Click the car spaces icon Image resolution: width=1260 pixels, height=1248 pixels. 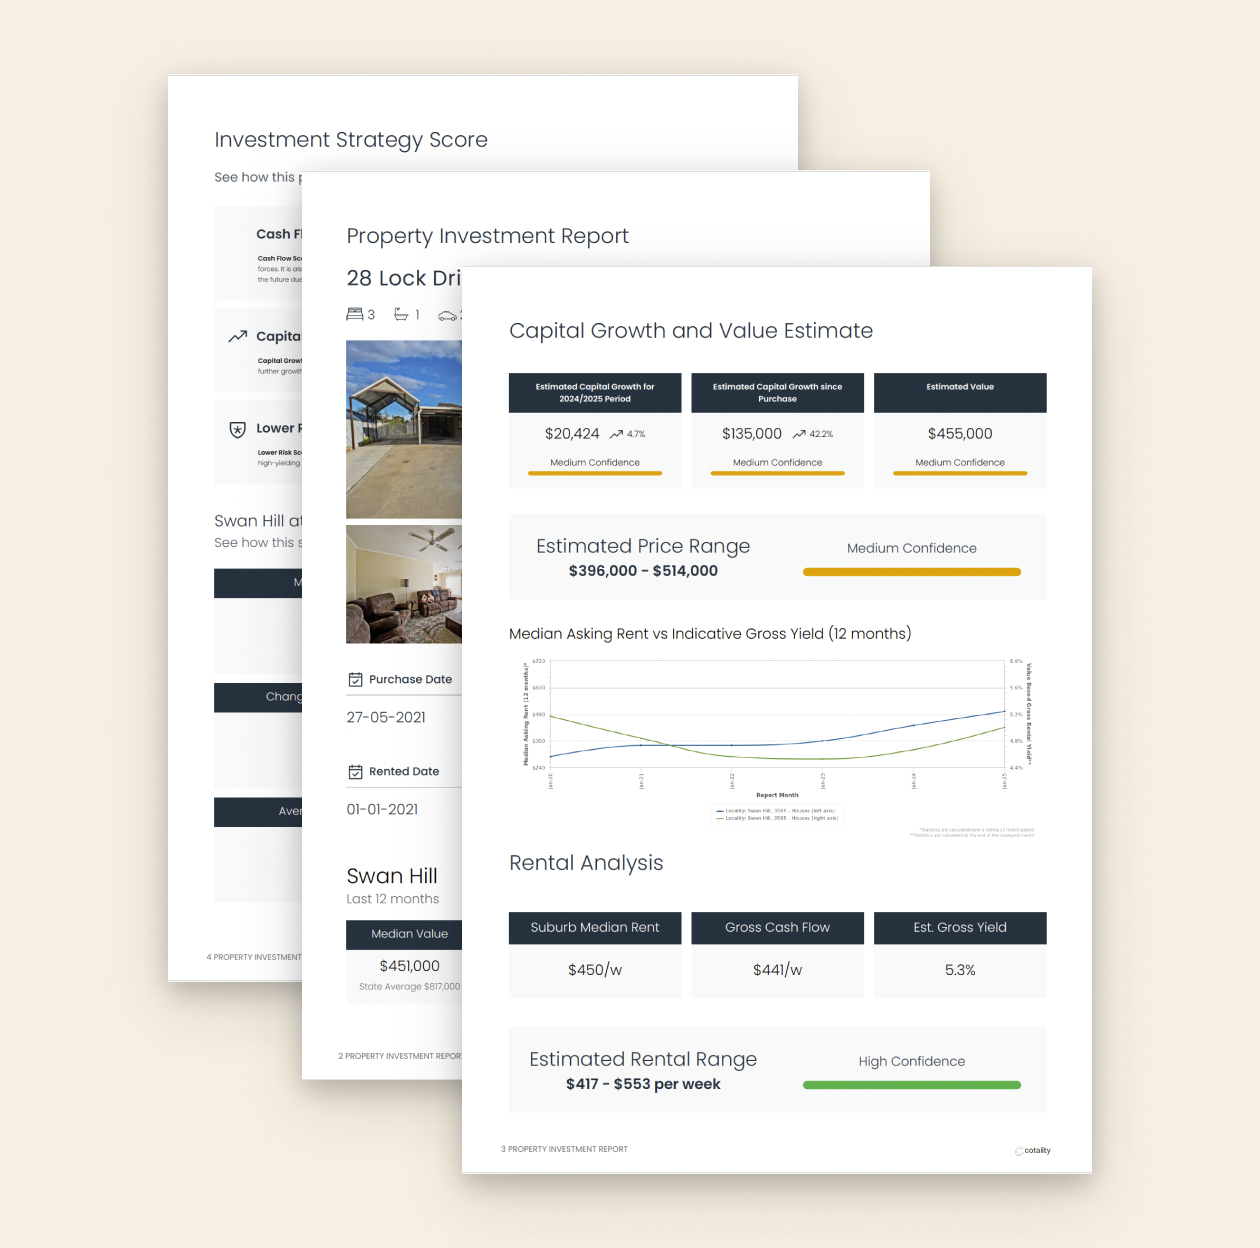(x=448, y=316)
